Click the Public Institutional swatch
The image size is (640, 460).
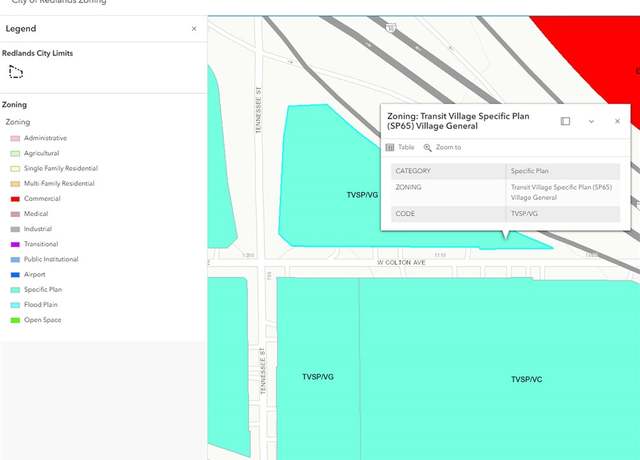(15, 260)
